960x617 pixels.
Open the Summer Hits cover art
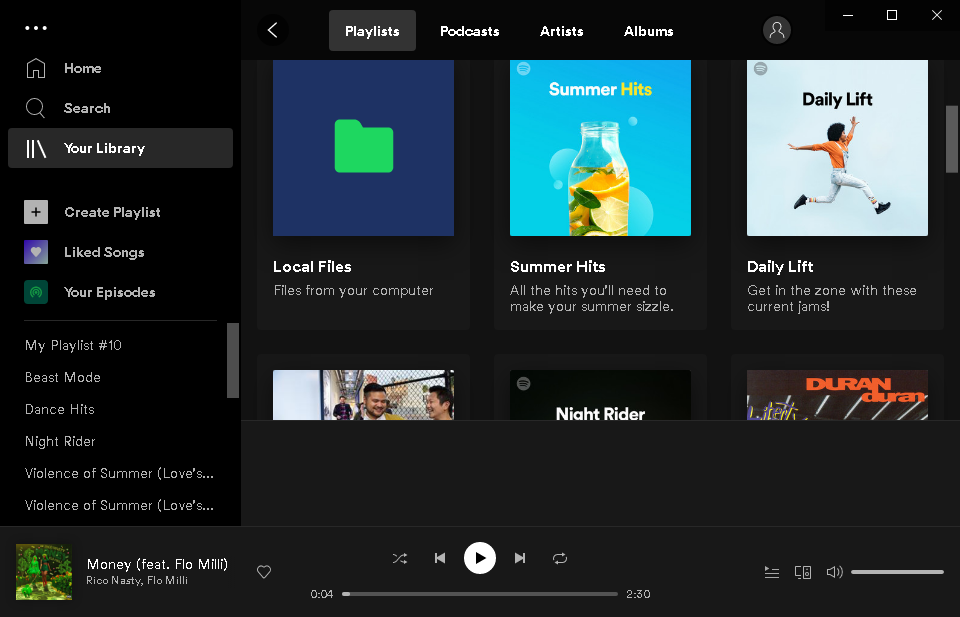click(601, 148)
